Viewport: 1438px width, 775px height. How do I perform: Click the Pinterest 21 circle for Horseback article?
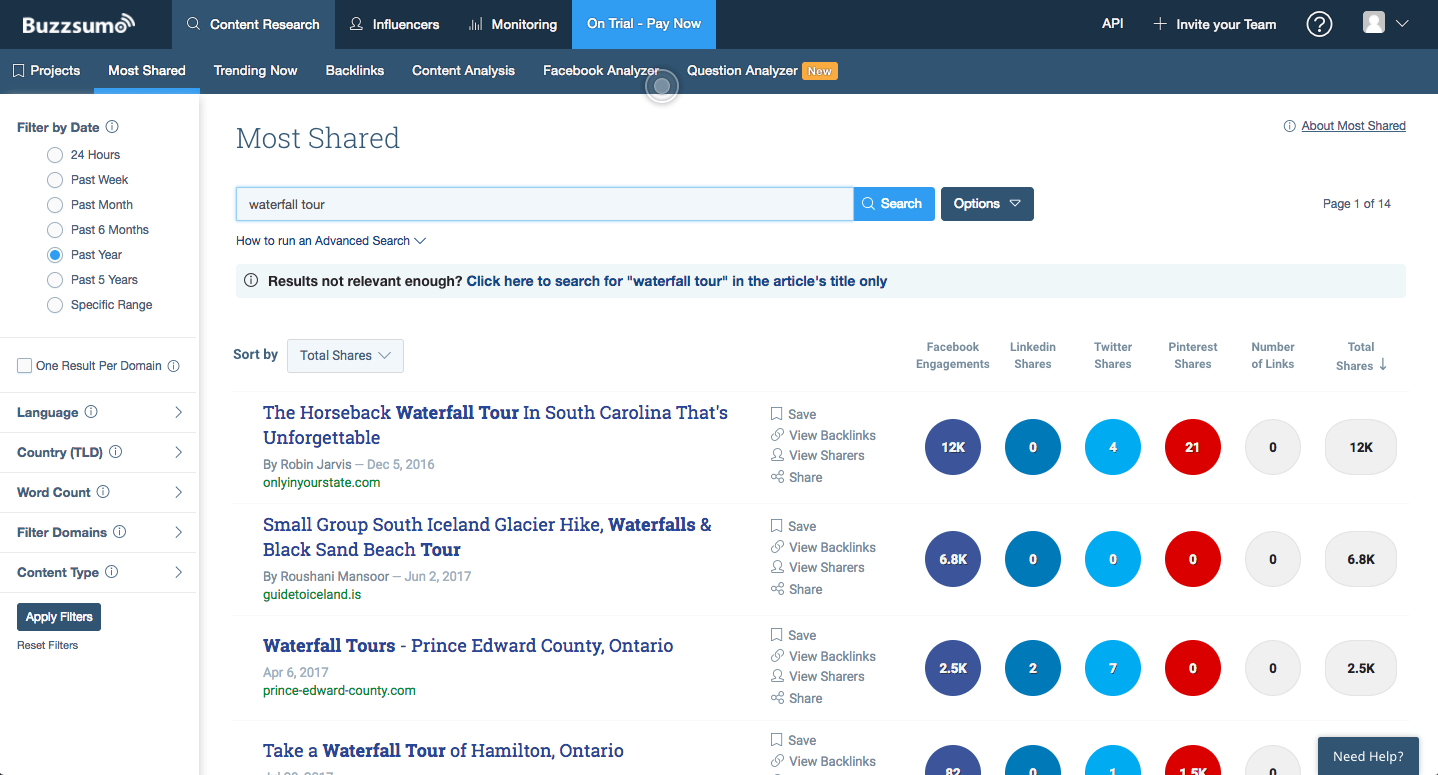click(1193, 447)
